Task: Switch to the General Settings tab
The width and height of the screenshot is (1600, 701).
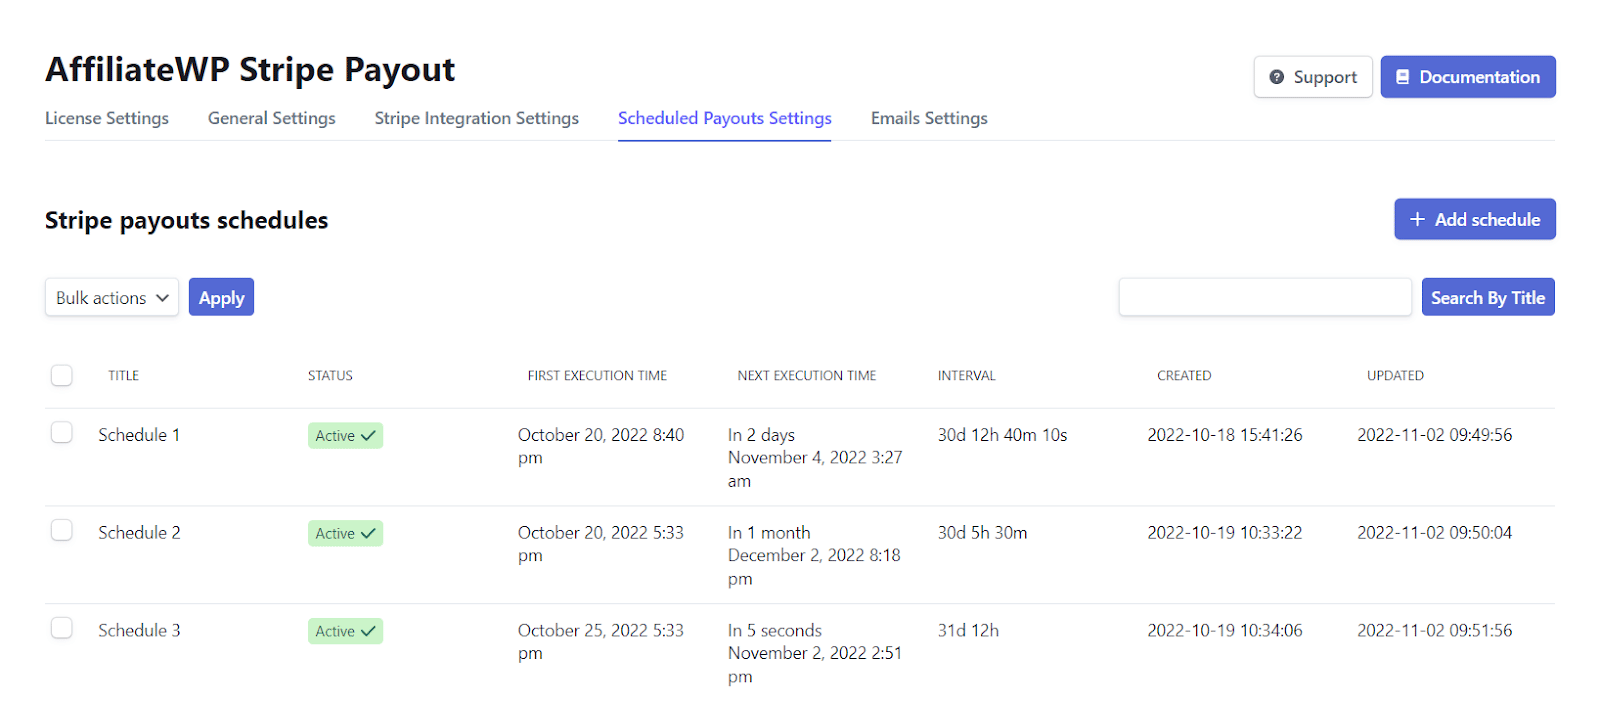Action: pyautogui.click(x=272, y=118)
